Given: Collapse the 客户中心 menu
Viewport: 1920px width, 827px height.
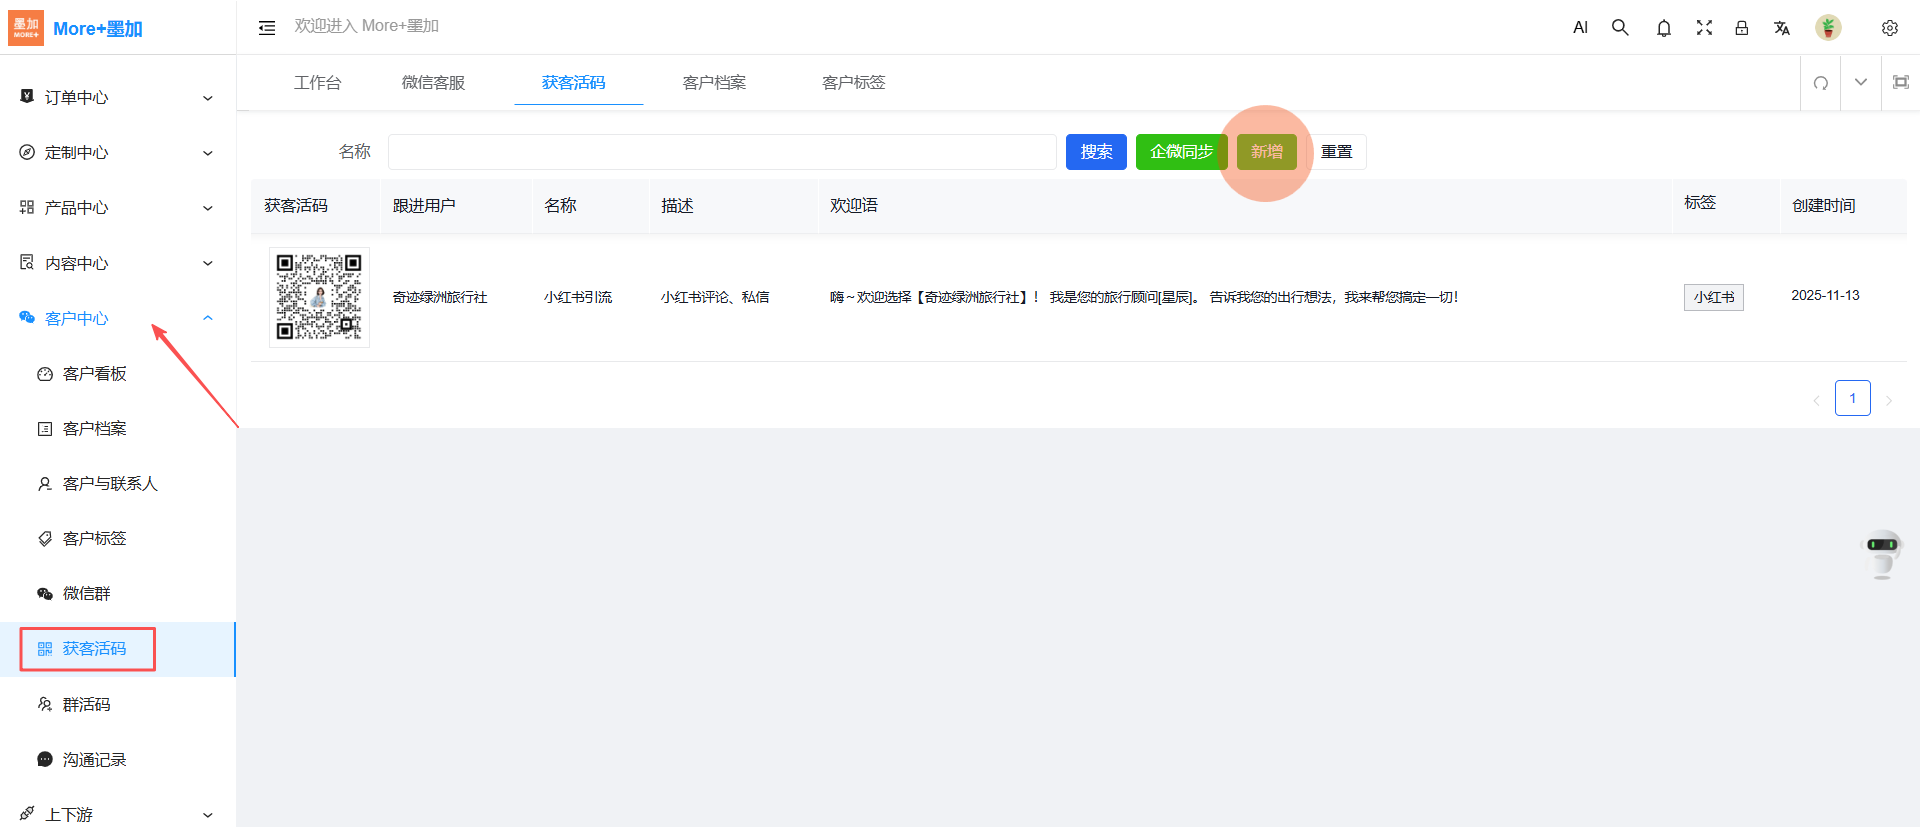Looking at the screenshot, I should coord(118,318).
